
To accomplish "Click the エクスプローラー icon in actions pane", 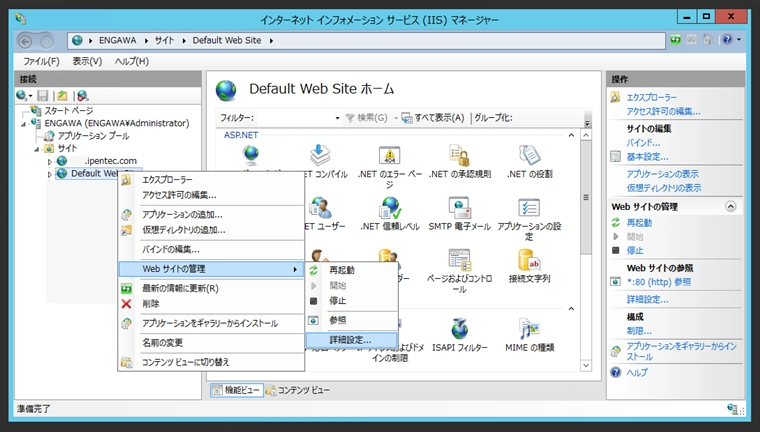I will (615, 97).
